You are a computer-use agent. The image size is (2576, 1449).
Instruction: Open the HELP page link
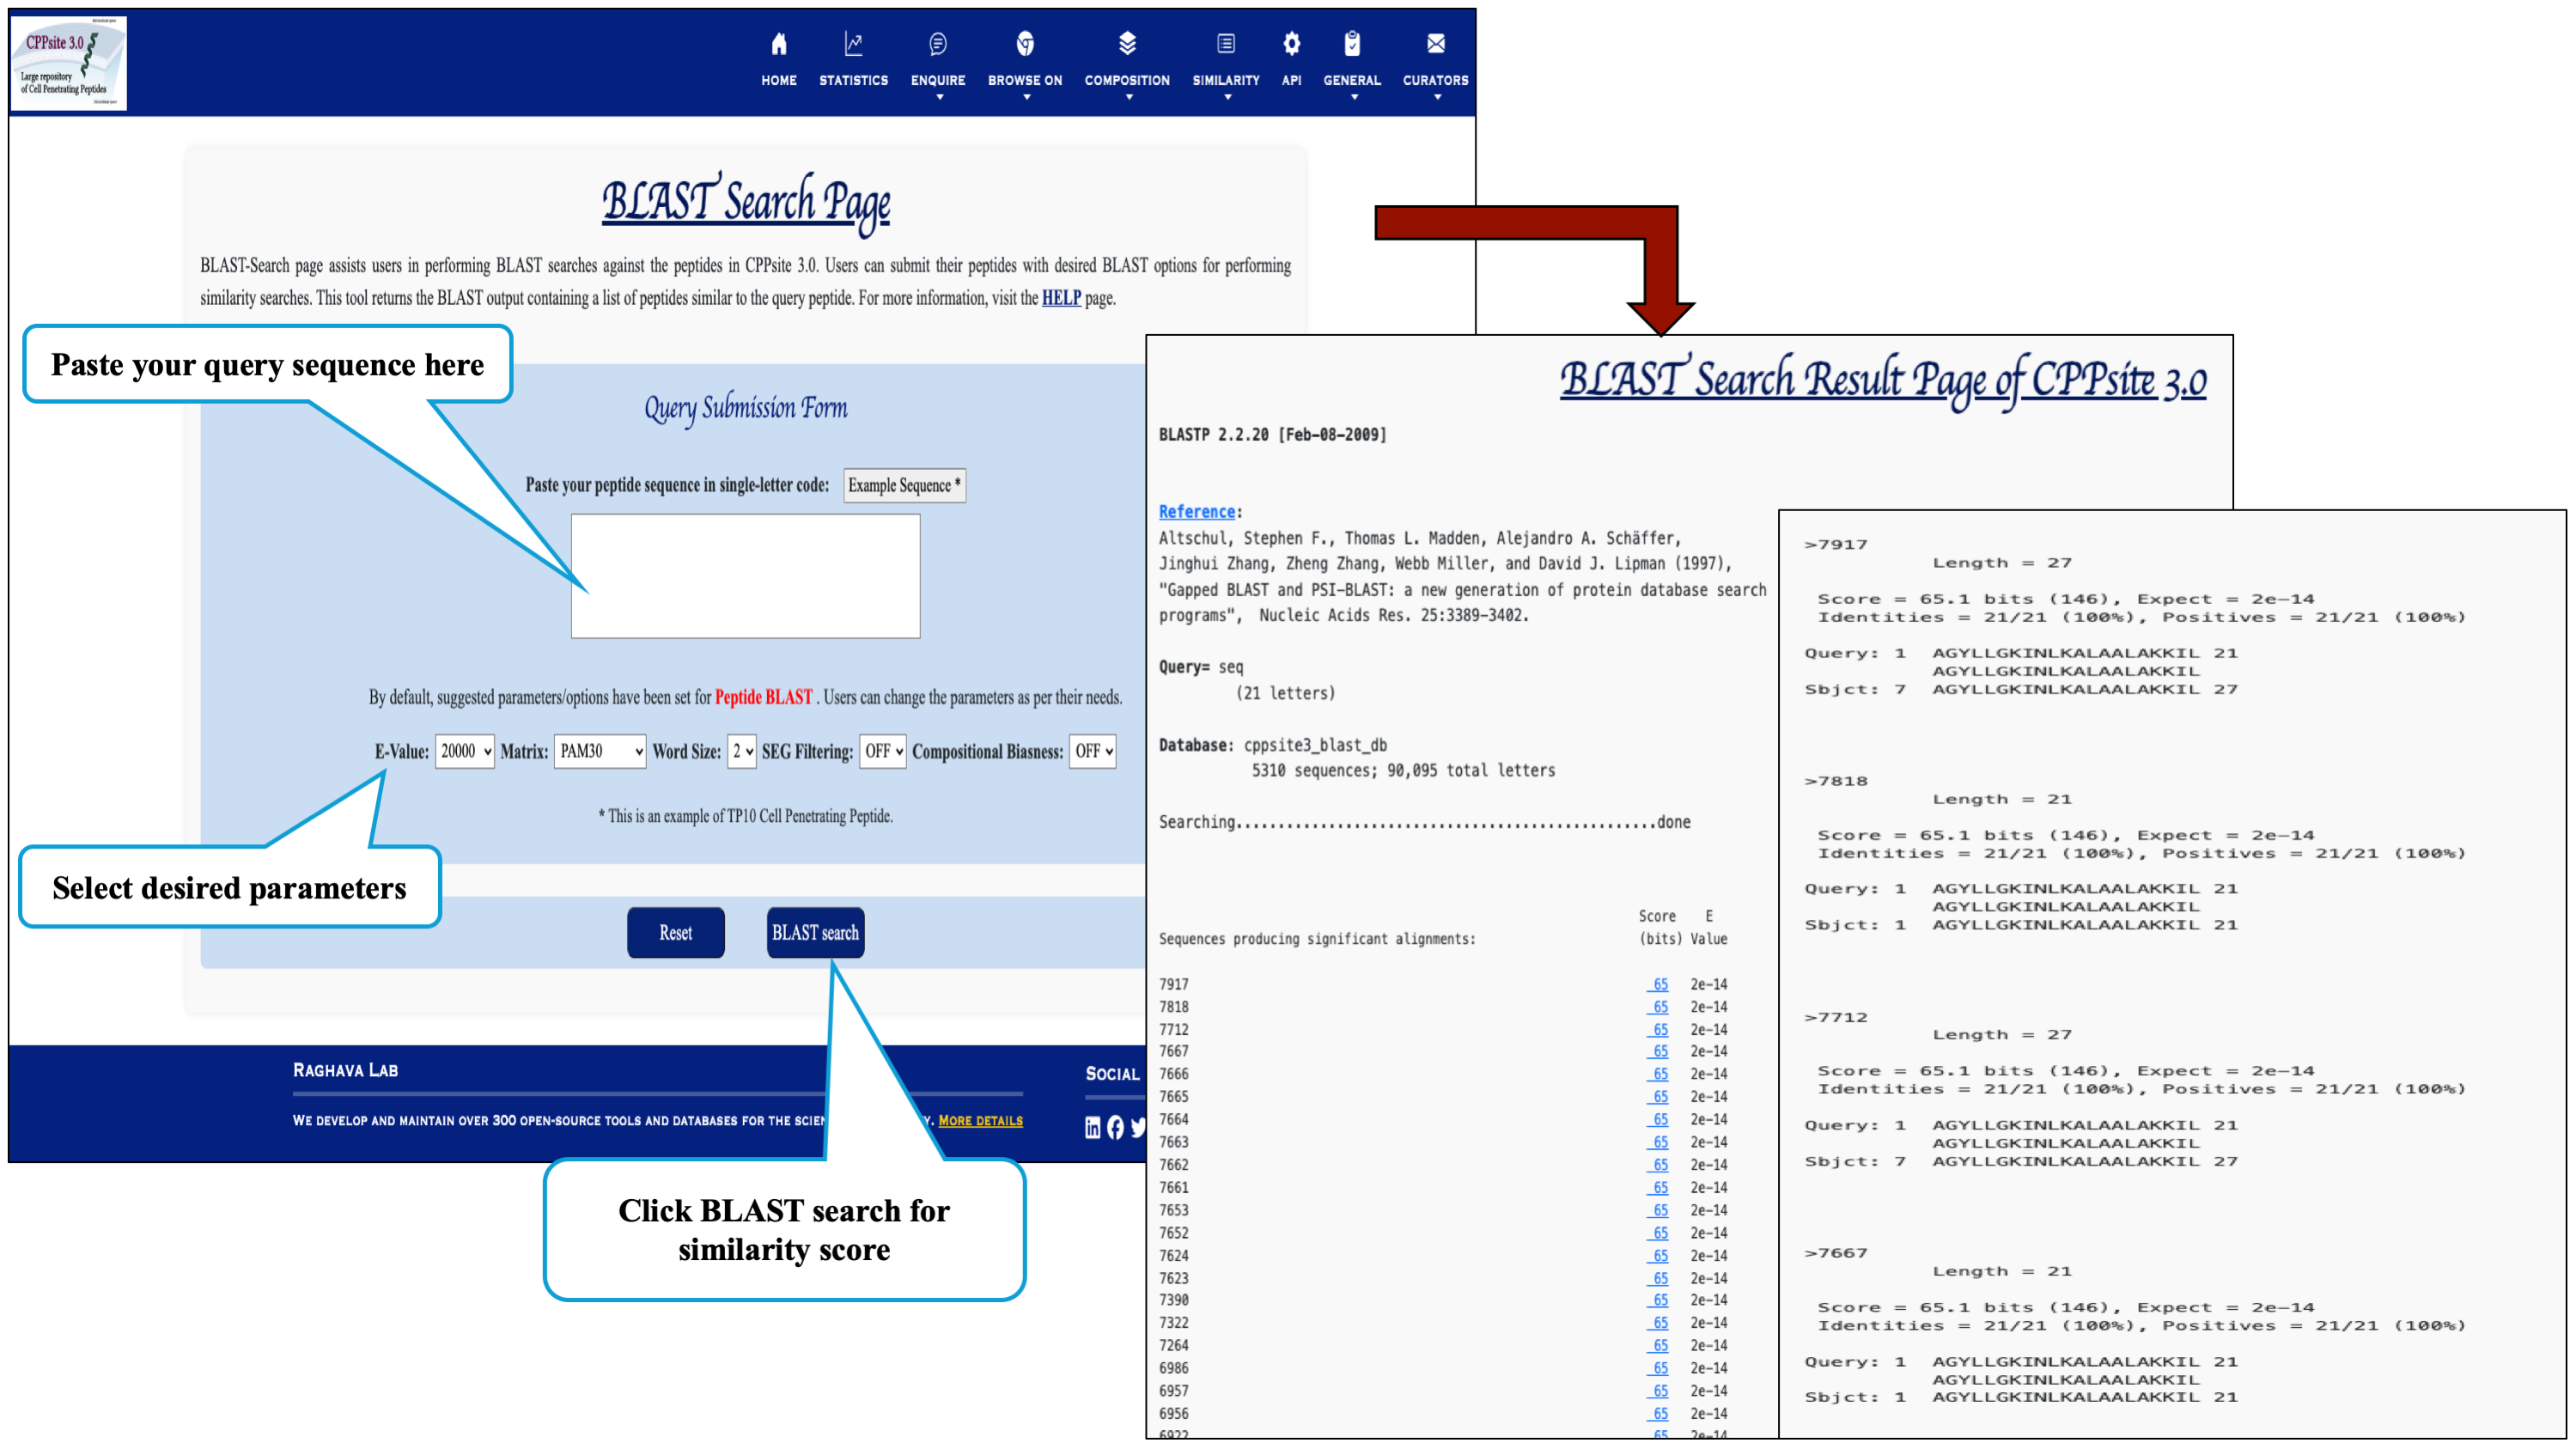[x=1060, y=298]
